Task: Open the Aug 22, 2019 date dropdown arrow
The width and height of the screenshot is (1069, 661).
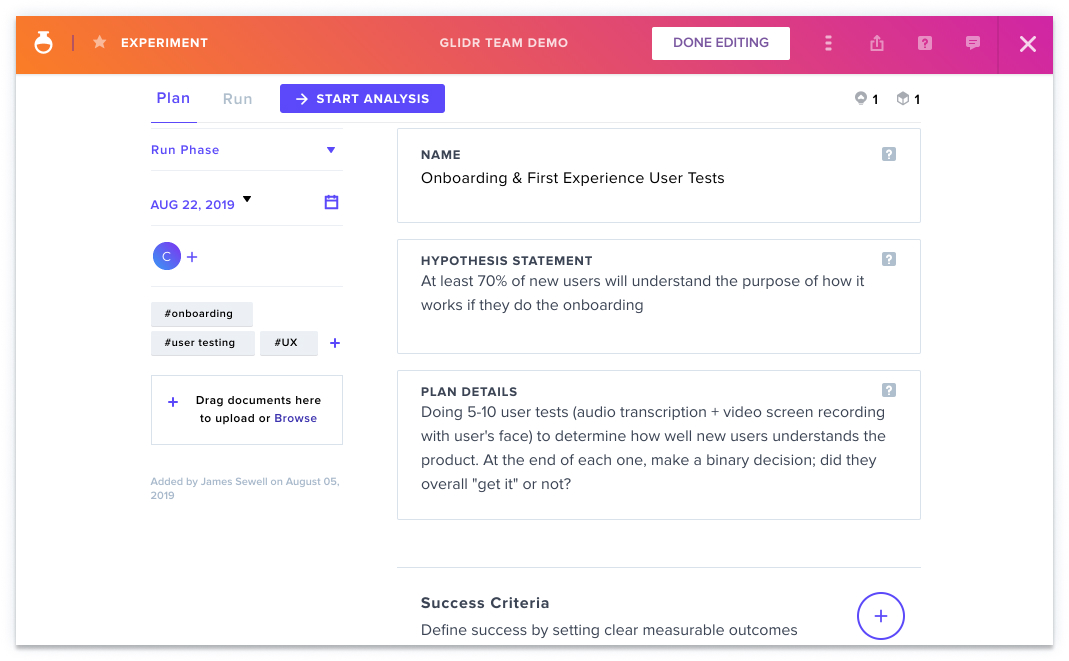Action: pos(247,199)
